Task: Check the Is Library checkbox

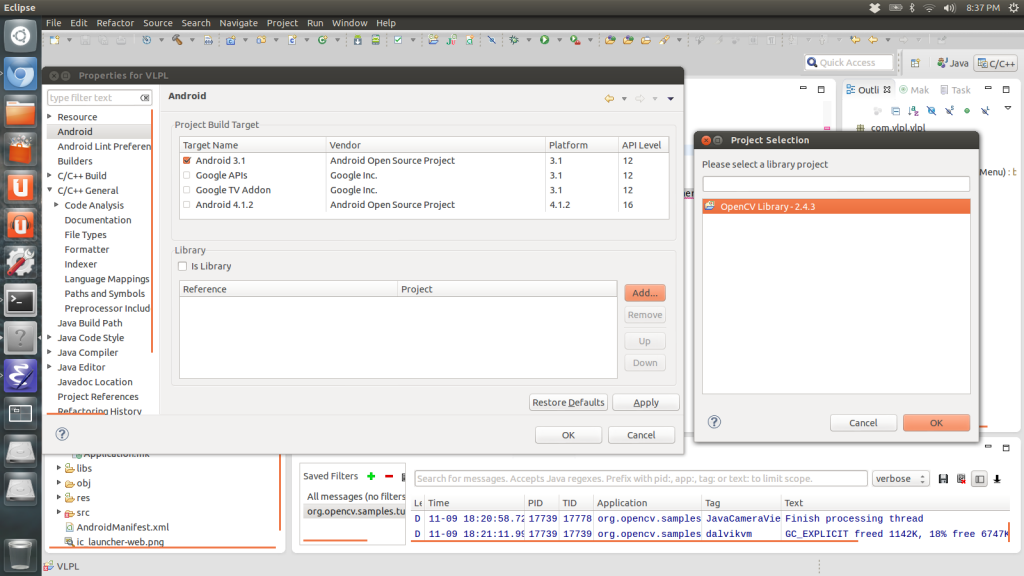Action: coord(182,266)
